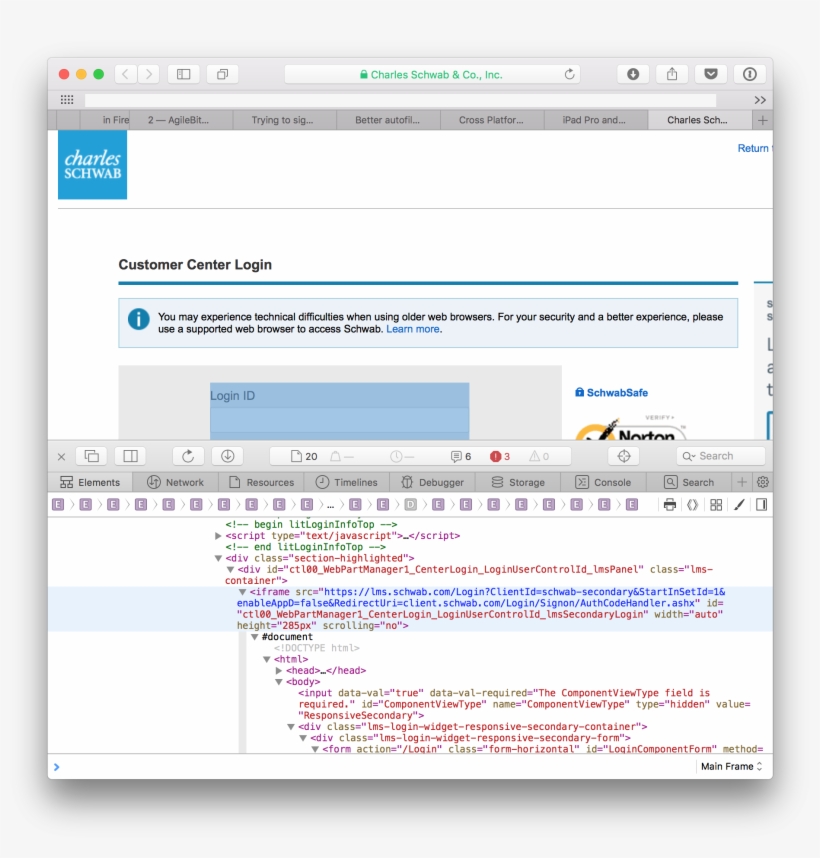Open the Debugger inspector tab
The width and height of the screenshot is (820, 858).
(x=432, y=482)
